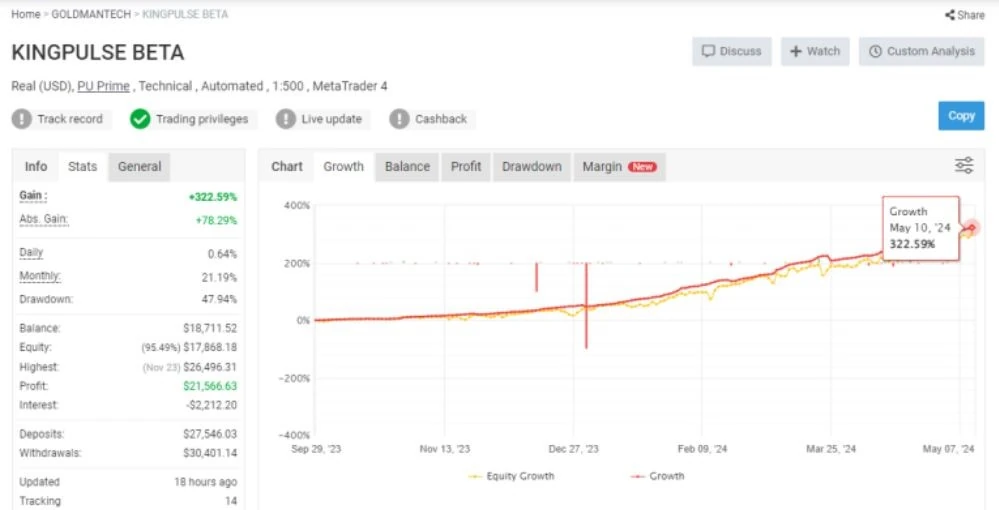Viewport: 999px width, 510px height.
Task: Switch to the Balance chart tab
Action: 407,166
